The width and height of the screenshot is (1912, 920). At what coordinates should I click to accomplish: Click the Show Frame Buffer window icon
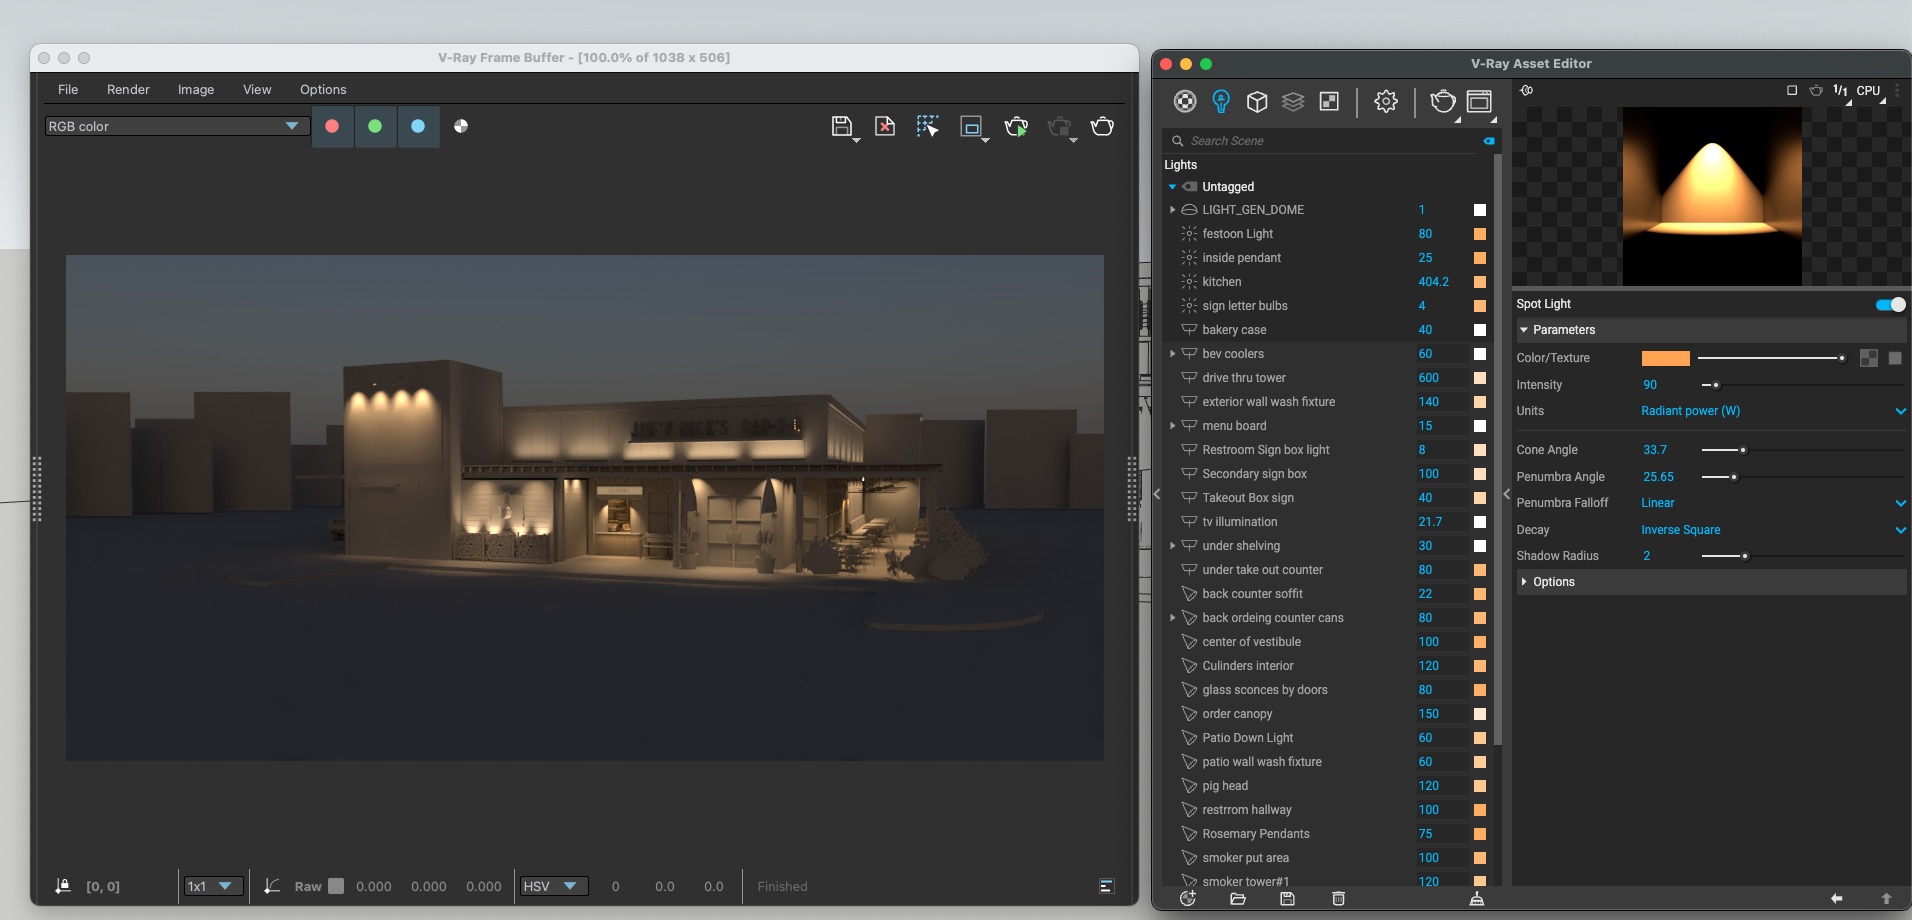click(1479, 101)
